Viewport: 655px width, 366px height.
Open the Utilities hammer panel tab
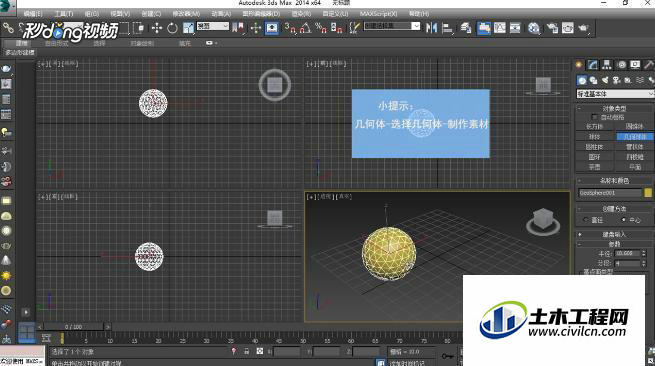(648, 64)
